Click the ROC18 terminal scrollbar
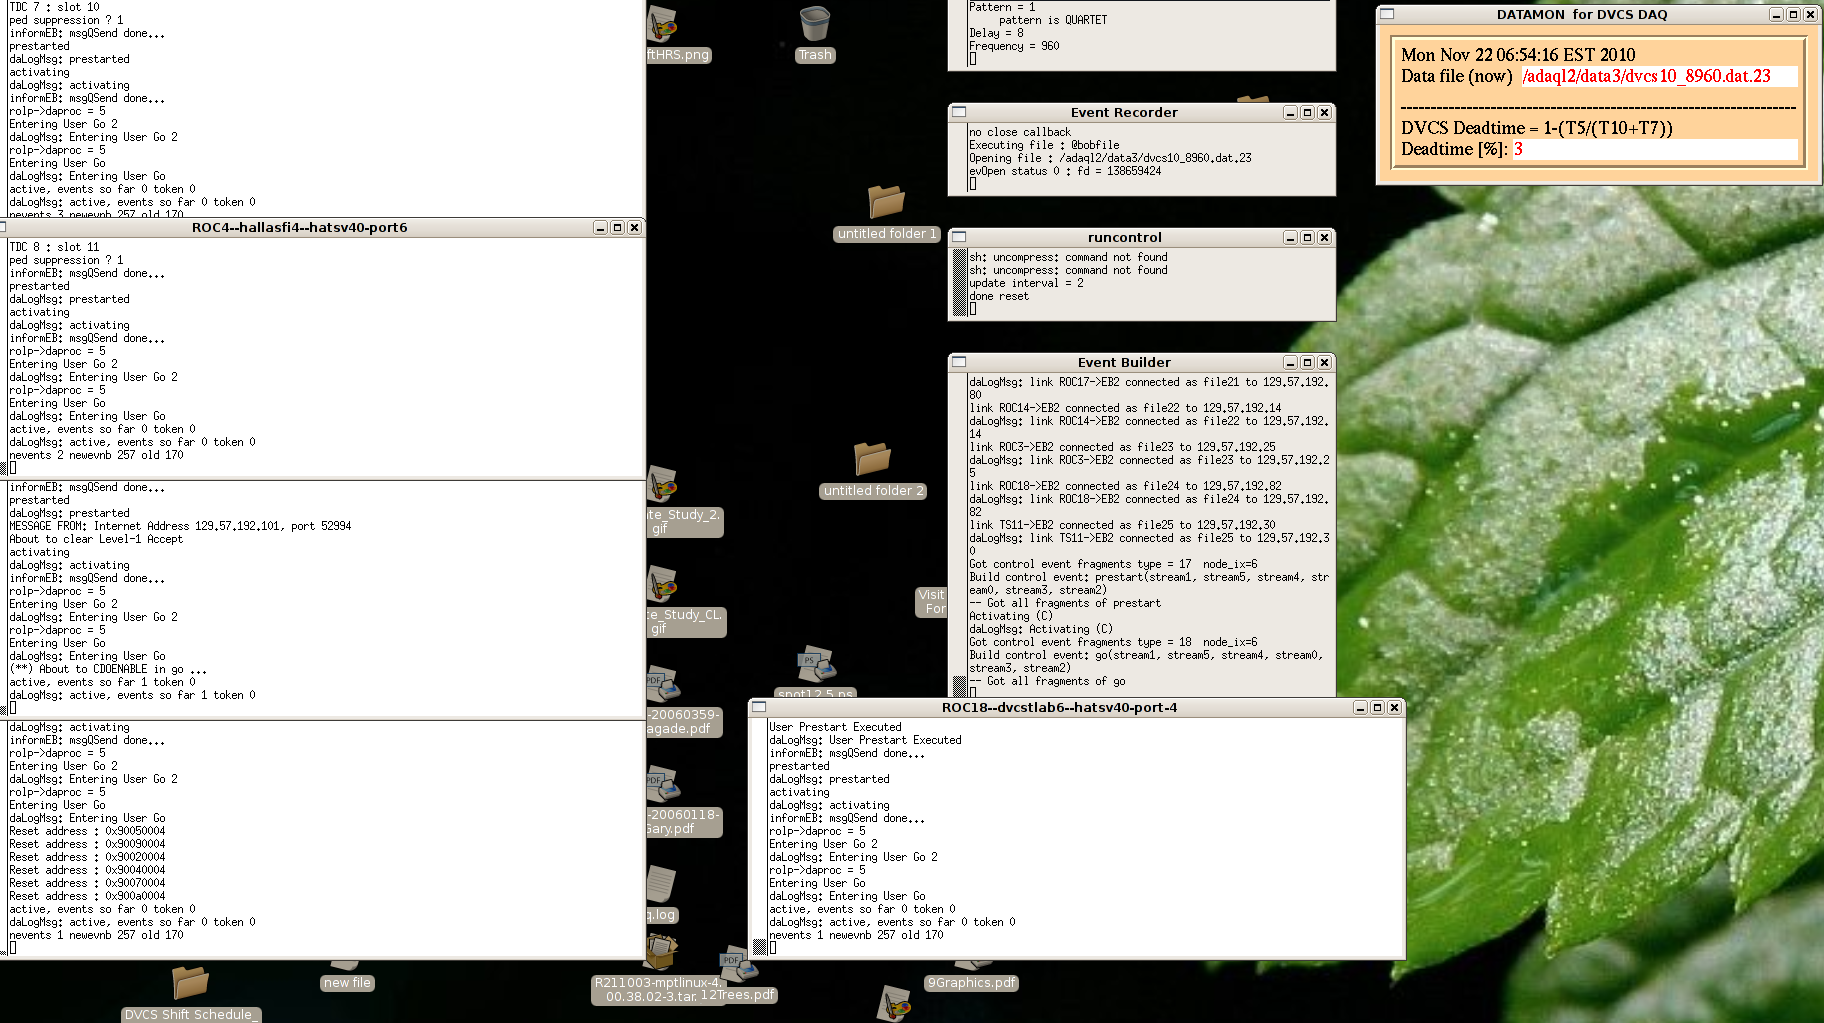The height and width of the screenshot is (1023, 1824). 760,837
